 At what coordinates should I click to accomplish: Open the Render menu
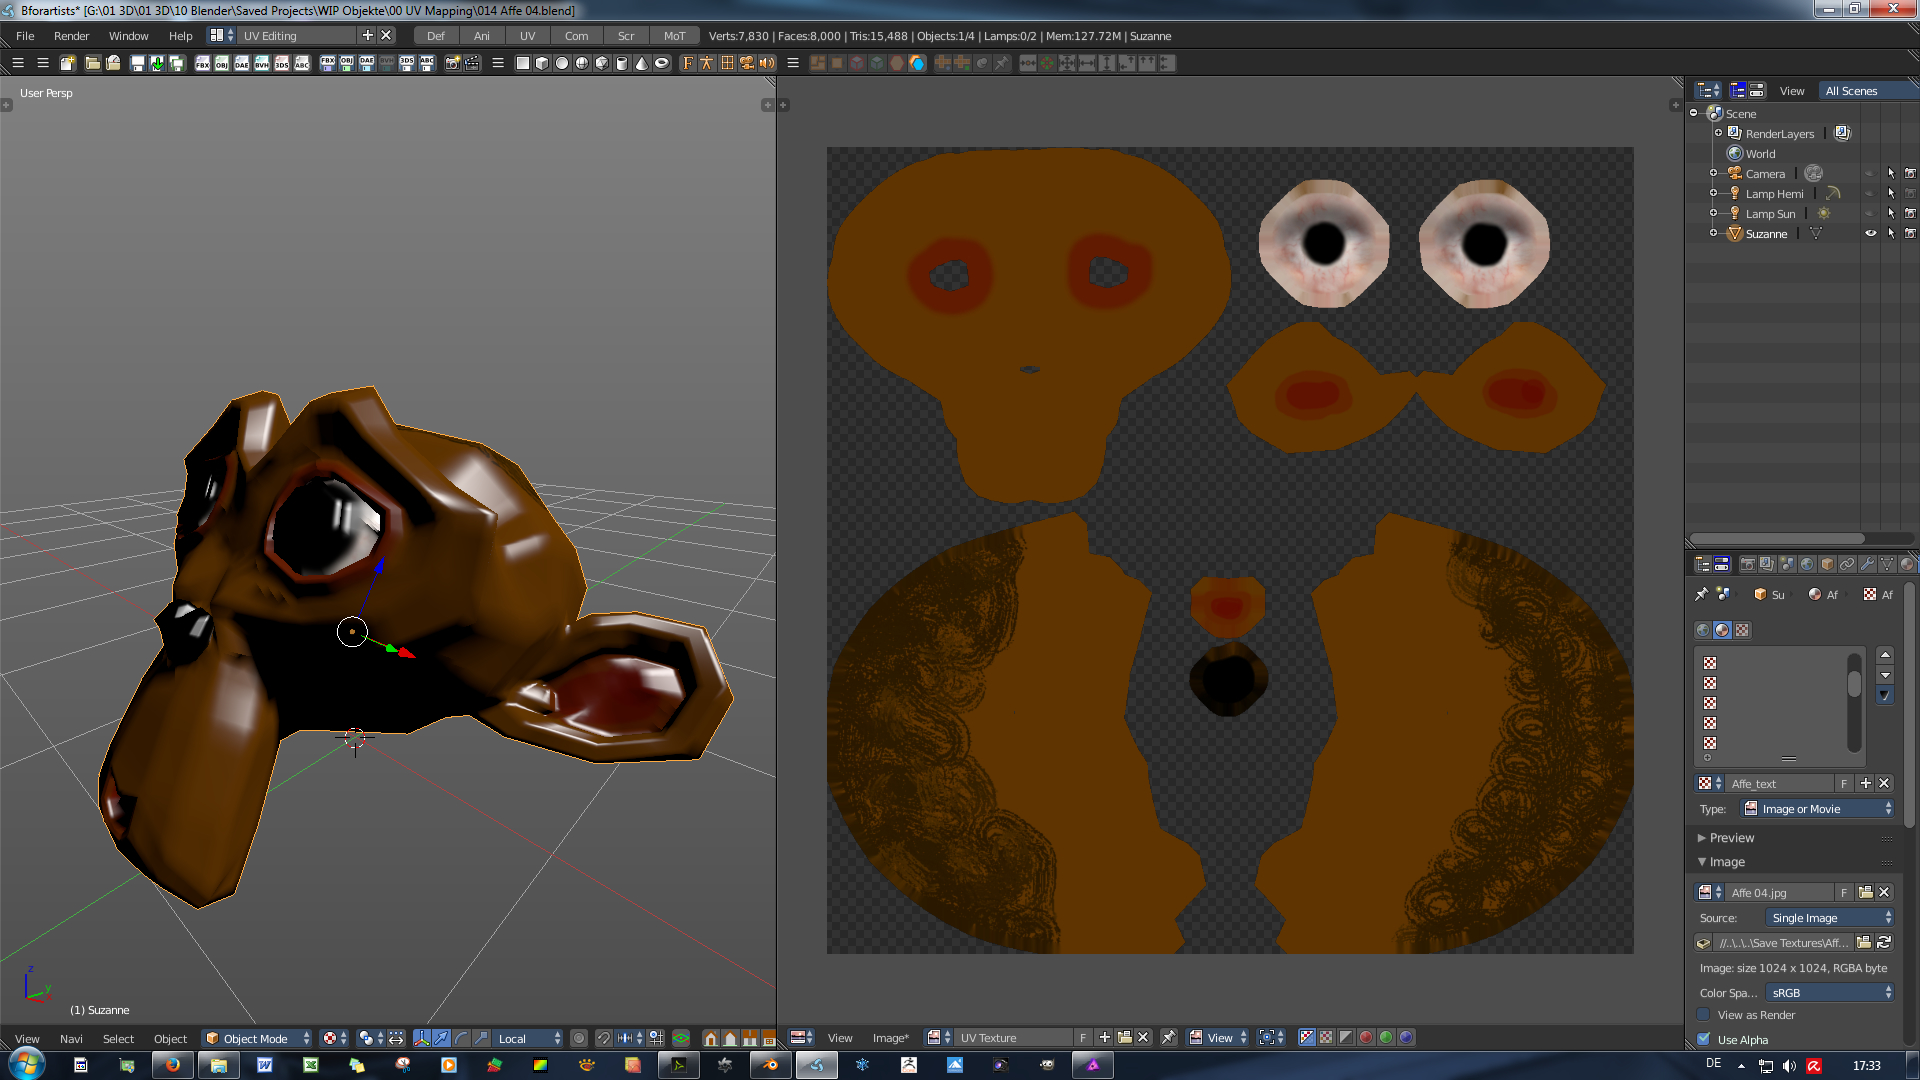pyautogui.click(x=71, y=36)
